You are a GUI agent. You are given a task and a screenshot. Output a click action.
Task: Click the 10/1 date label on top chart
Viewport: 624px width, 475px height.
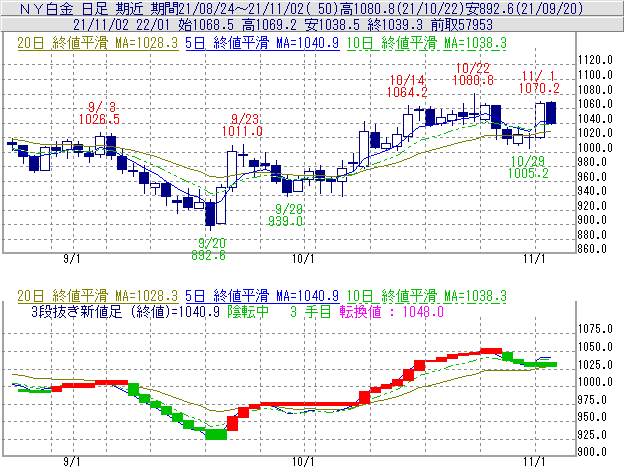point(303,259)
